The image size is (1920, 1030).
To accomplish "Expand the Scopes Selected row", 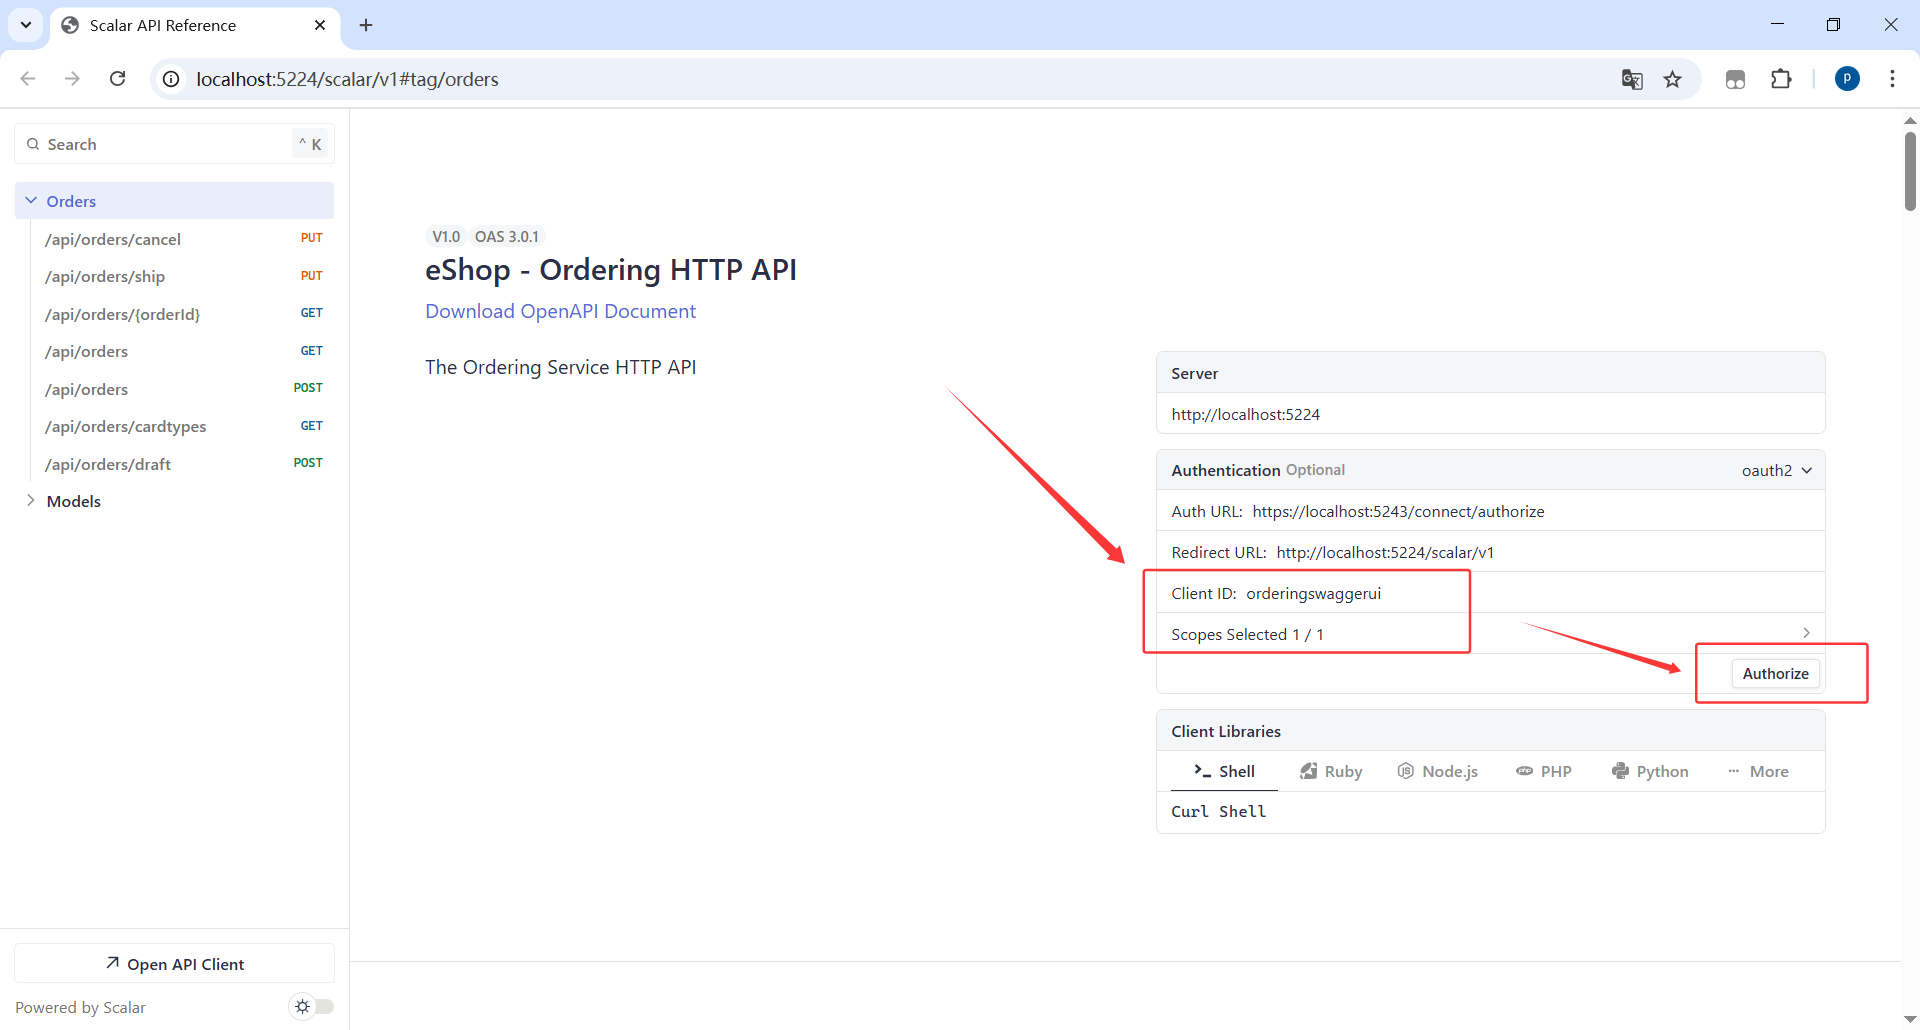I will tap(1490, 634).
